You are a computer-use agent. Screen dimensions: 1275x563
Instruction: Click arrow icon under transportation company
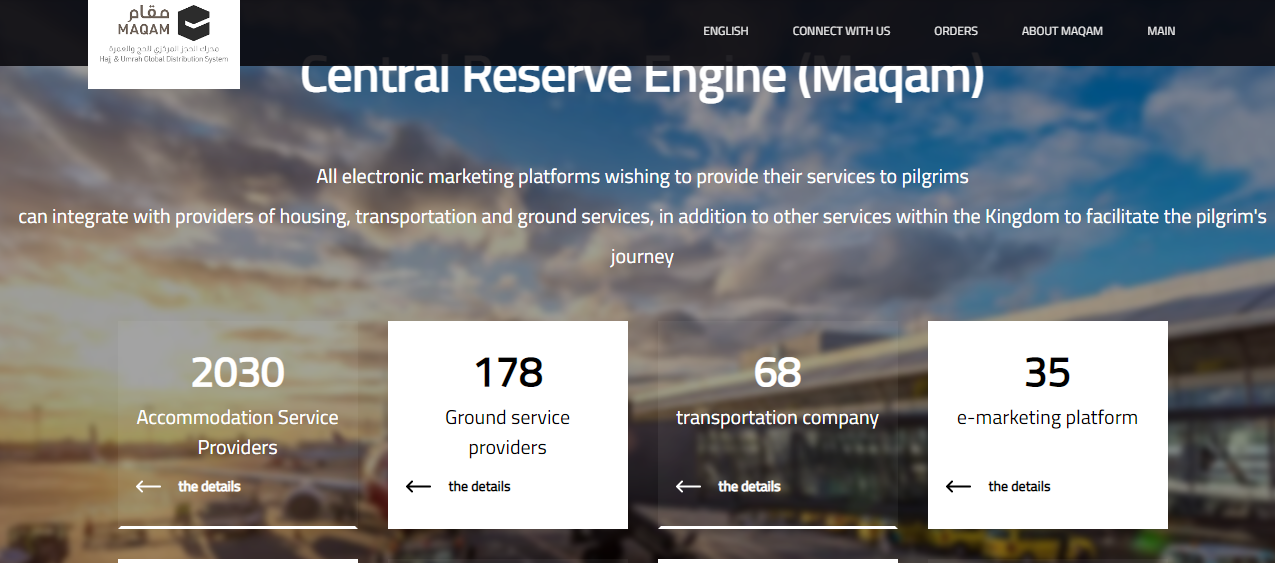coord(688,487)
